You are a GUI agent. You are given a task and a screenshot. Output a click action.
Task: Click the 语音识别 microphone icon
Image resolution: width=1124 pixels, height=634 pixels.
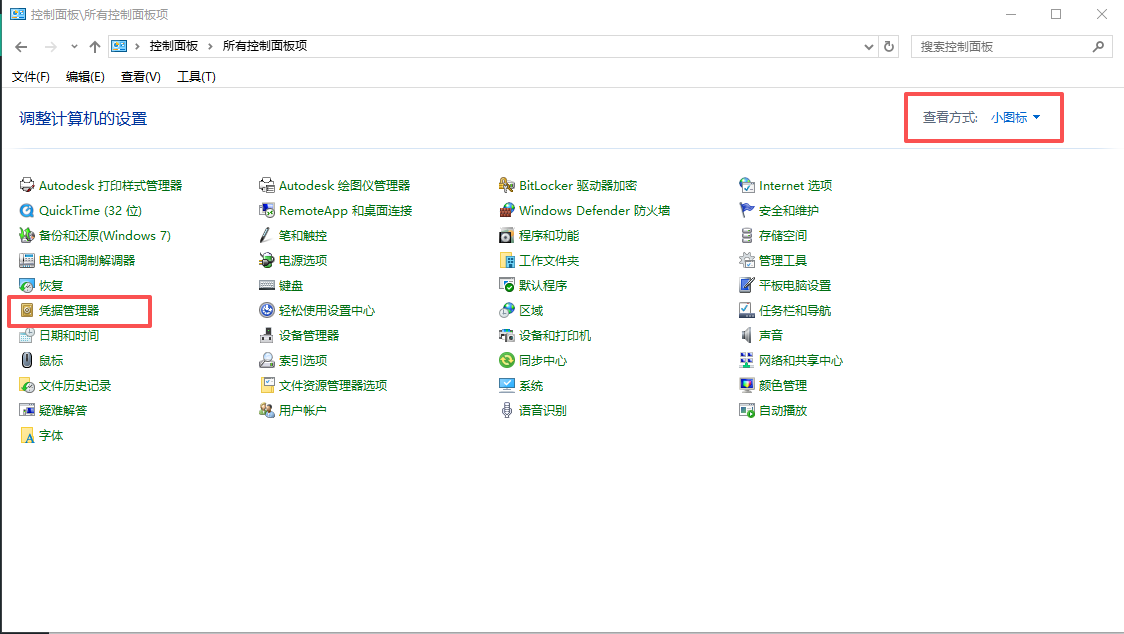click(x=507, y=410)
